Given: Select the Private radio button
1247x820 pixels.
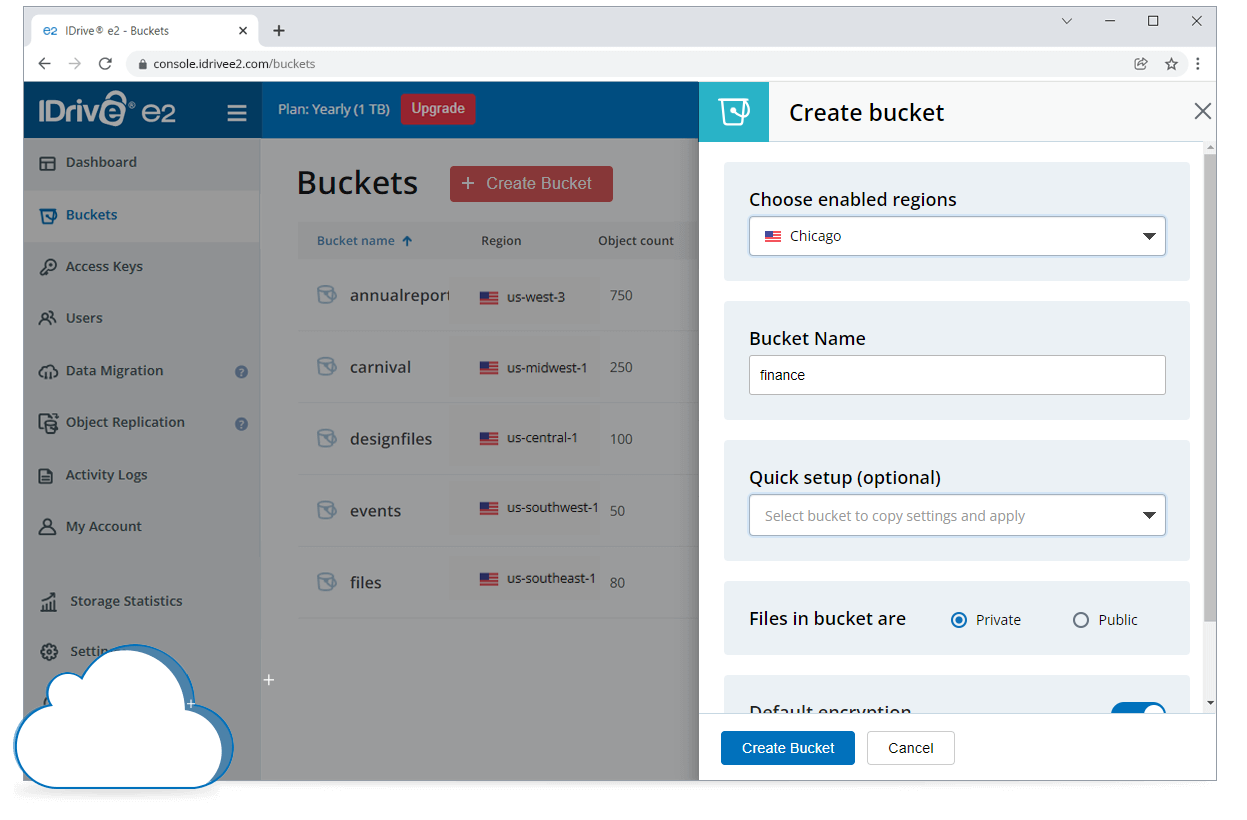Looking at the screenshot, I should pos(959,620).
